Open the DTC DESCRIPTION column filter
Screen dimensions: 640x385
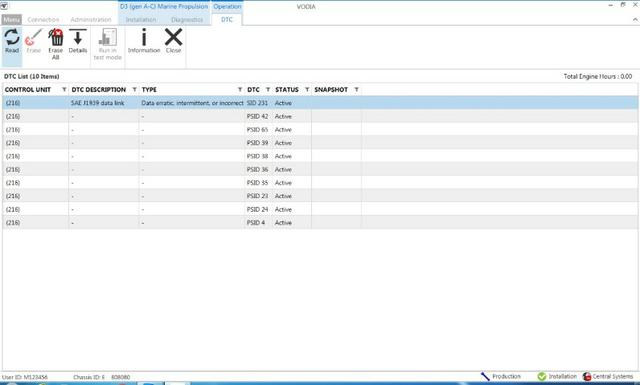[134, 89]
